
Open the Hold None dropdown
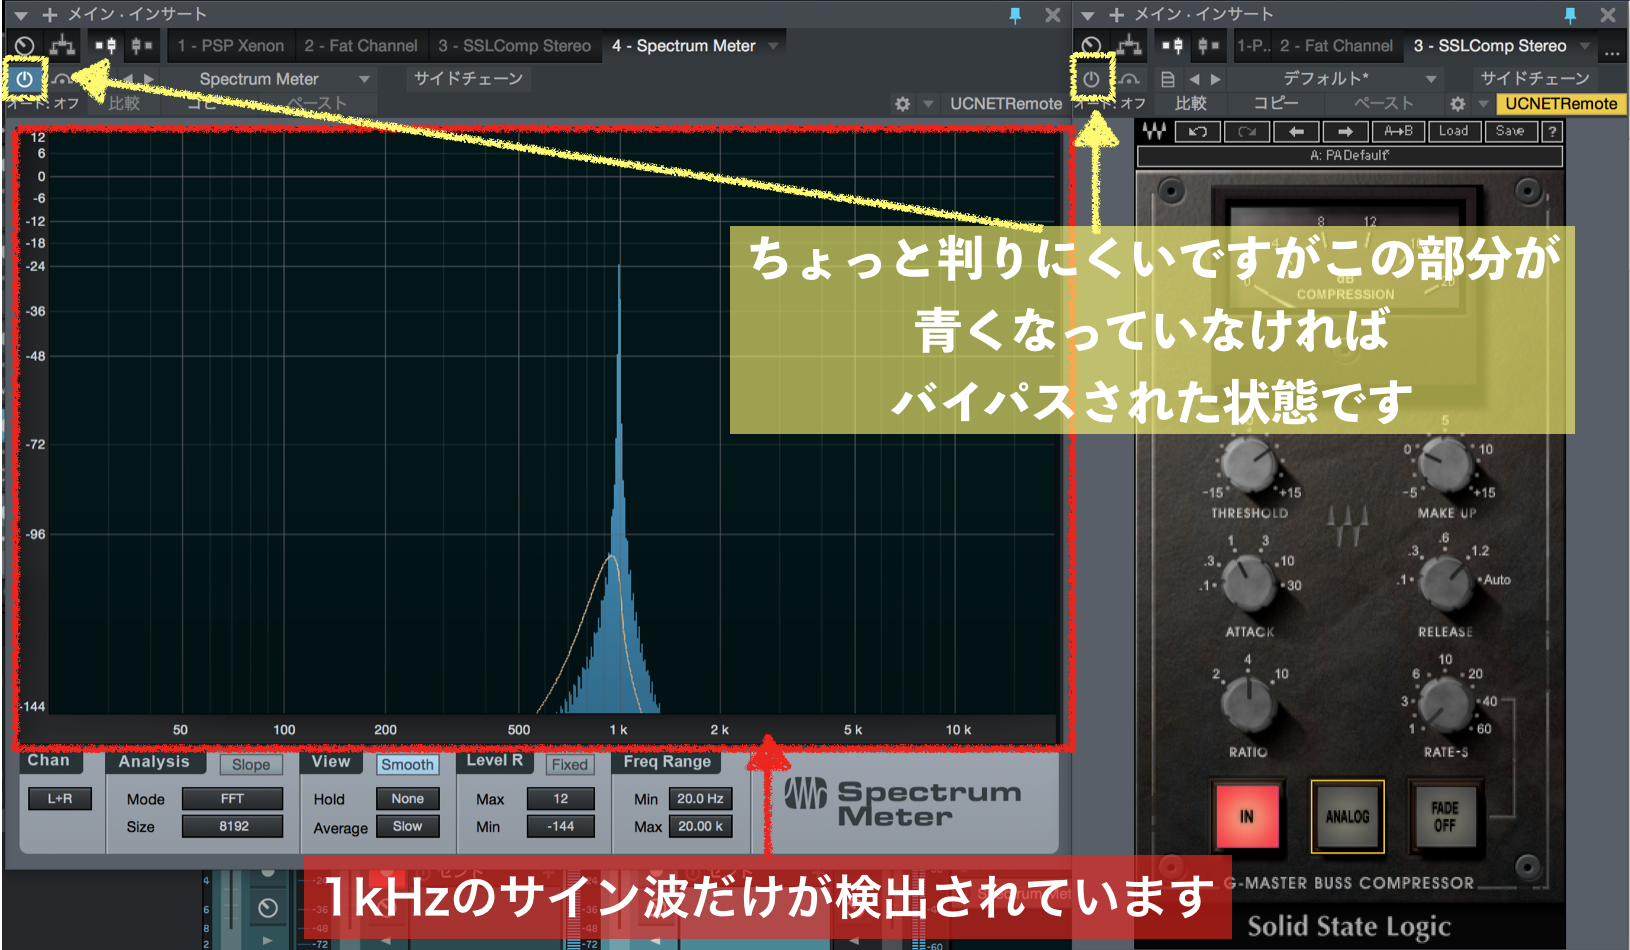click(x=408, y=799)
